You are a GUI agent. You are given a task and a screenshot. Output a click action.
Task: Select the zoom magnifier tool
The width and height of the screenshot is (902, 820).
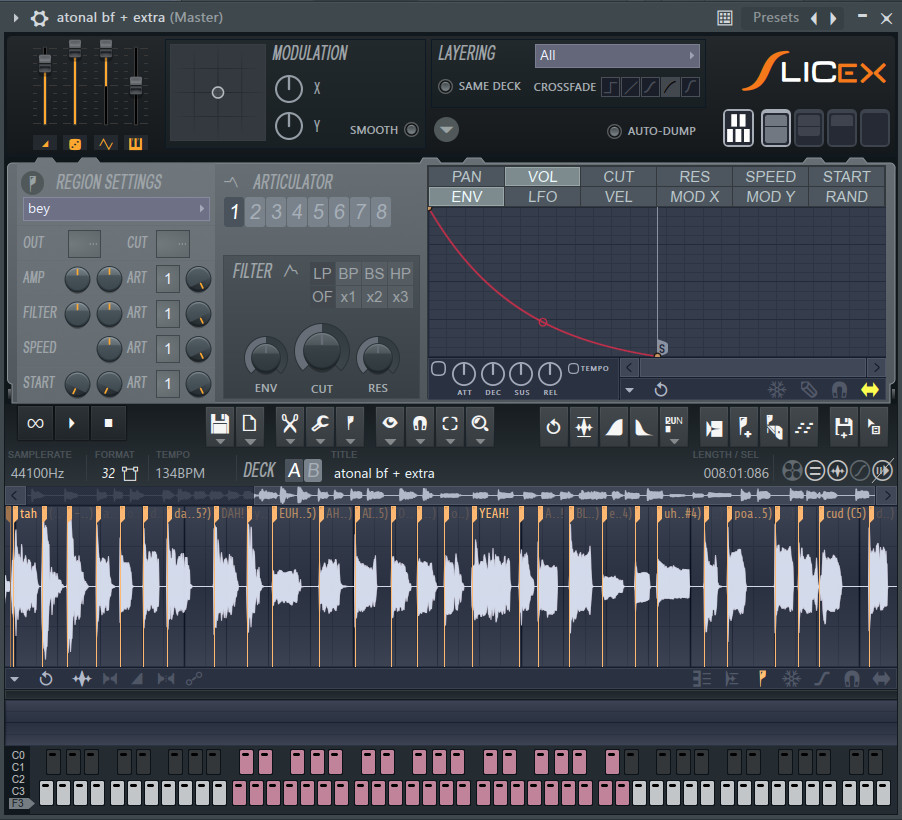(480, 425)
